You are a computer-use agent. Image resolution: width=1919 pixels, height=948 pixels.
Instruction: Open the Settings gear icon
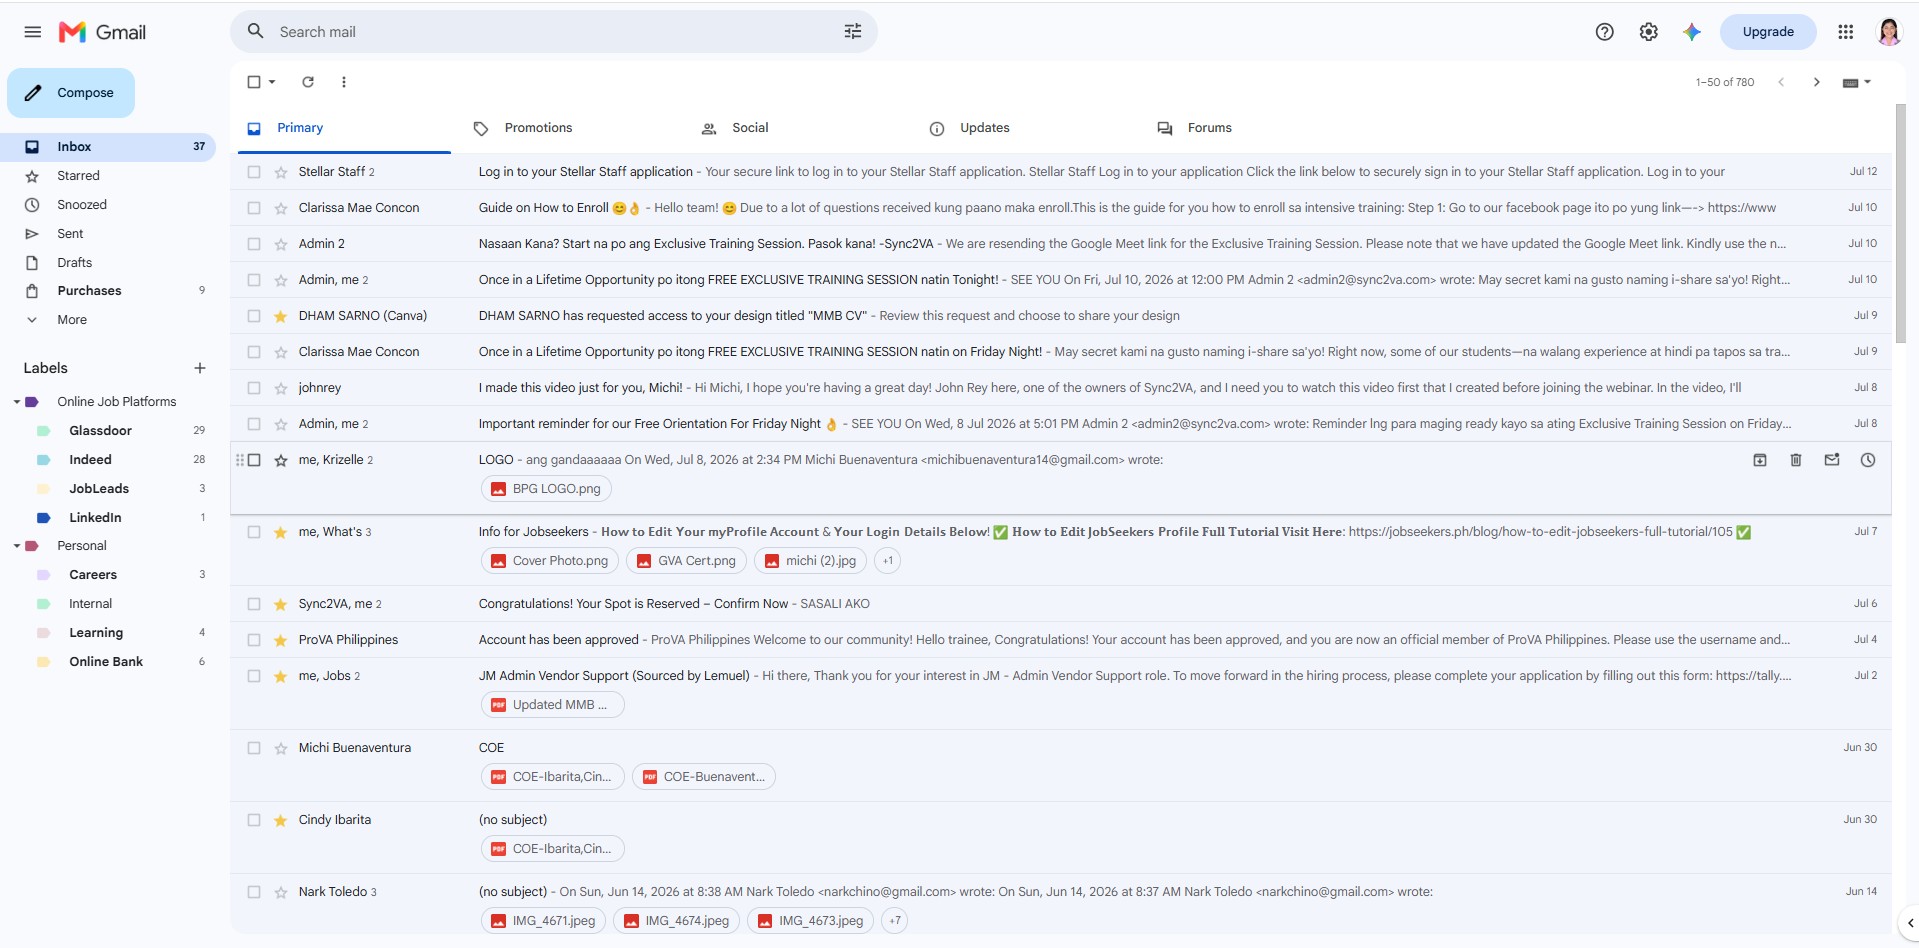click(x=1649, y=32)
